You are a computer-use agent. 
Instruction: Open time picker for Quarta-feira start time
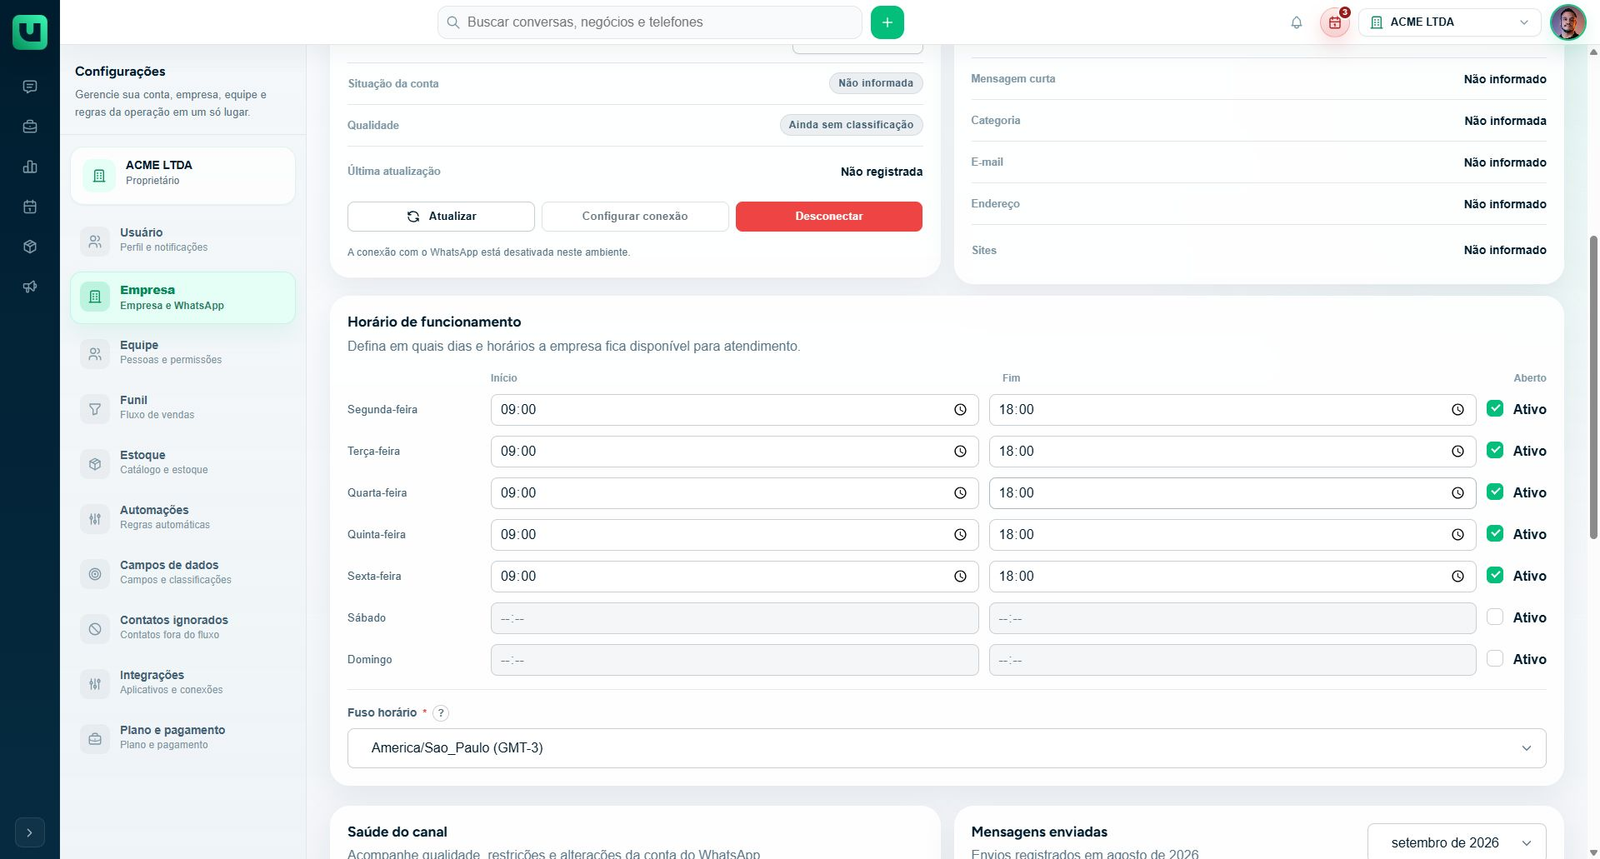pyautogui.click(x=960, y=493)
